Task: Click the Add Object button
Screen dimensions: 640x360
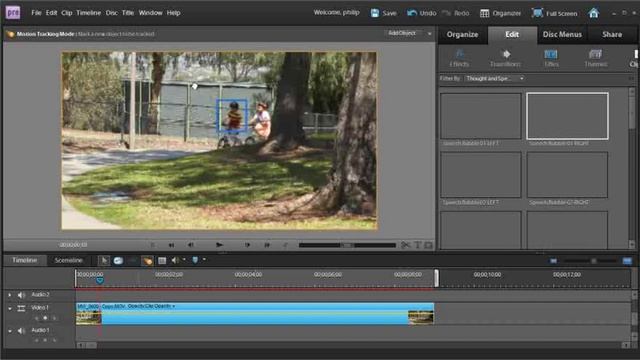Action: [x=402, y=33]
